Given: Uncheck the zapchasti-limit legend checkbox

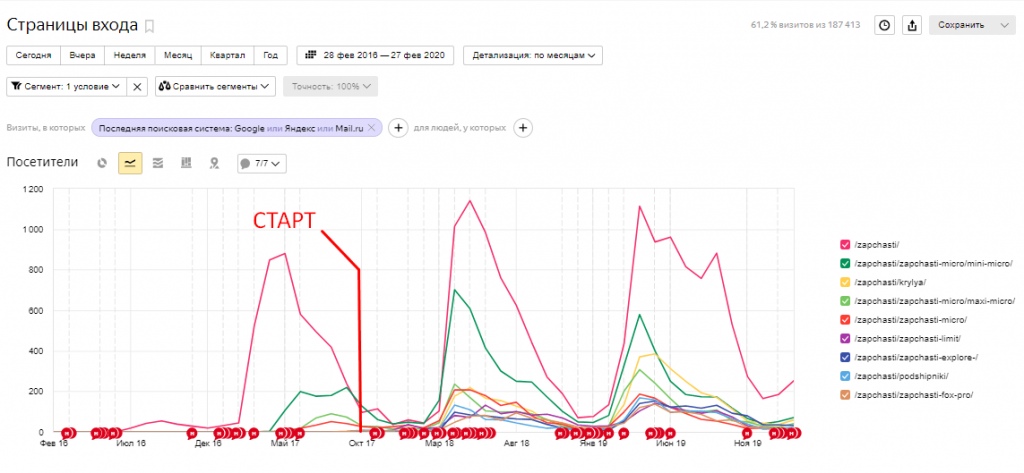Looking at the screenshot, I should [x=844, y=338].
